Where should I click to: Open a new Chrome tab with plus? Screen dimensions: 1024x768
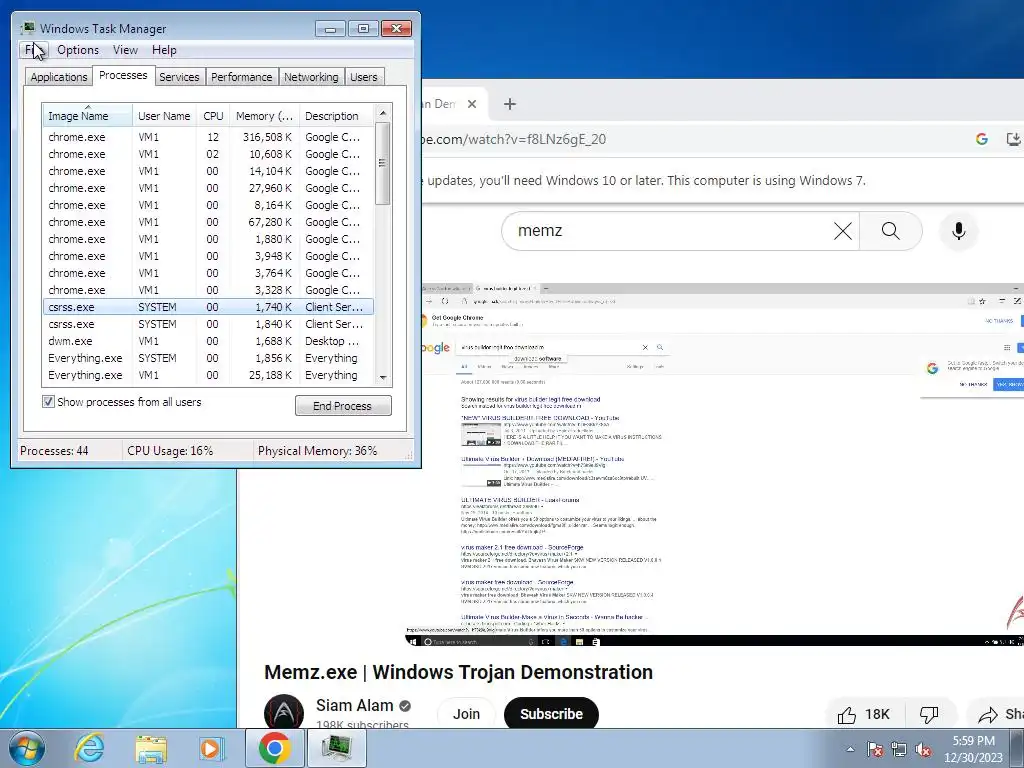(x=510, y=104)
